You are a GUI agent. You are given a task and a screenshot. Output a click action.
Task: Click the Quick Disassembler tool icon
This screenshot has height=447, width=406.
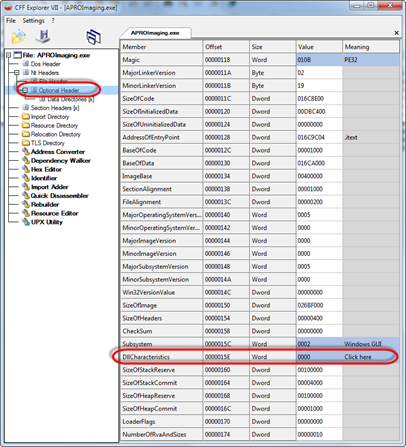[x=26, y=195]
